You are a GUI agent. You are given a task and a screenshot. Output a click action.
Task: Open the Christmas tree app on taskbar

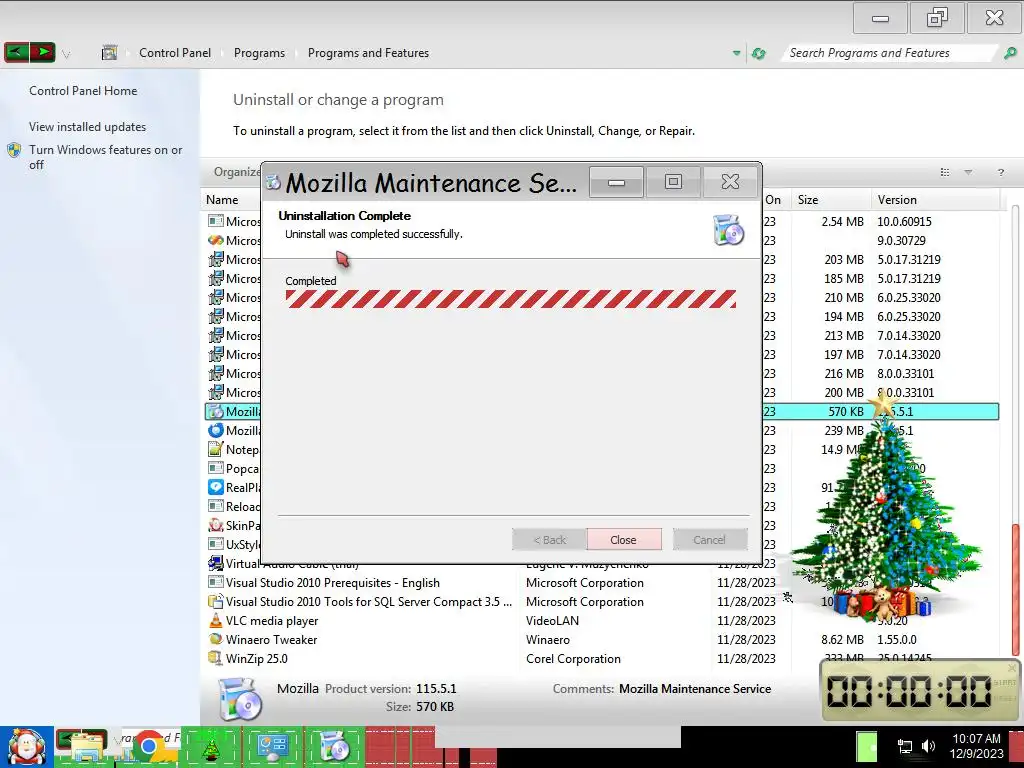point(210,748)
